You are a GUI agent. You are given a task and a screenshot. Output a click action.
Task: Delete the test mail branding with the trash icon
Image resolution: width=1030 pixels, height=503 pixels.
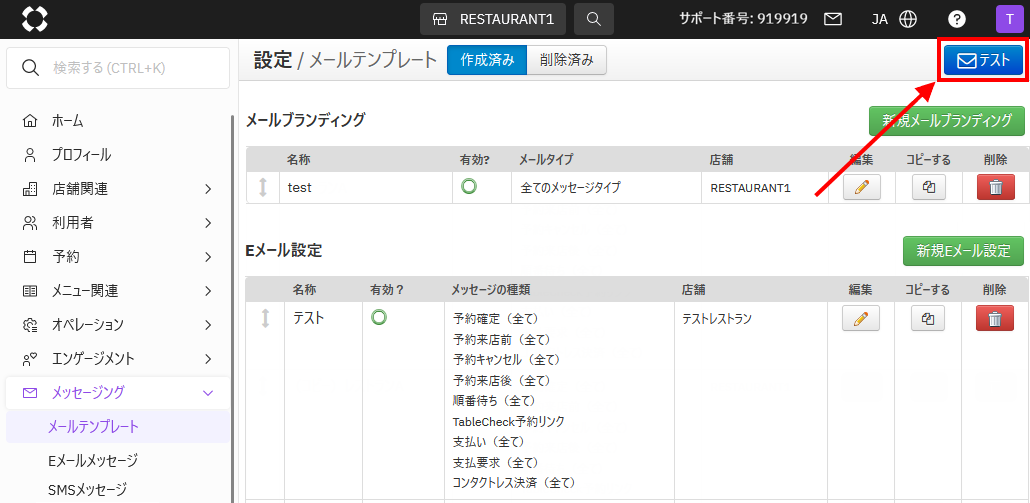tap(994, 187)
